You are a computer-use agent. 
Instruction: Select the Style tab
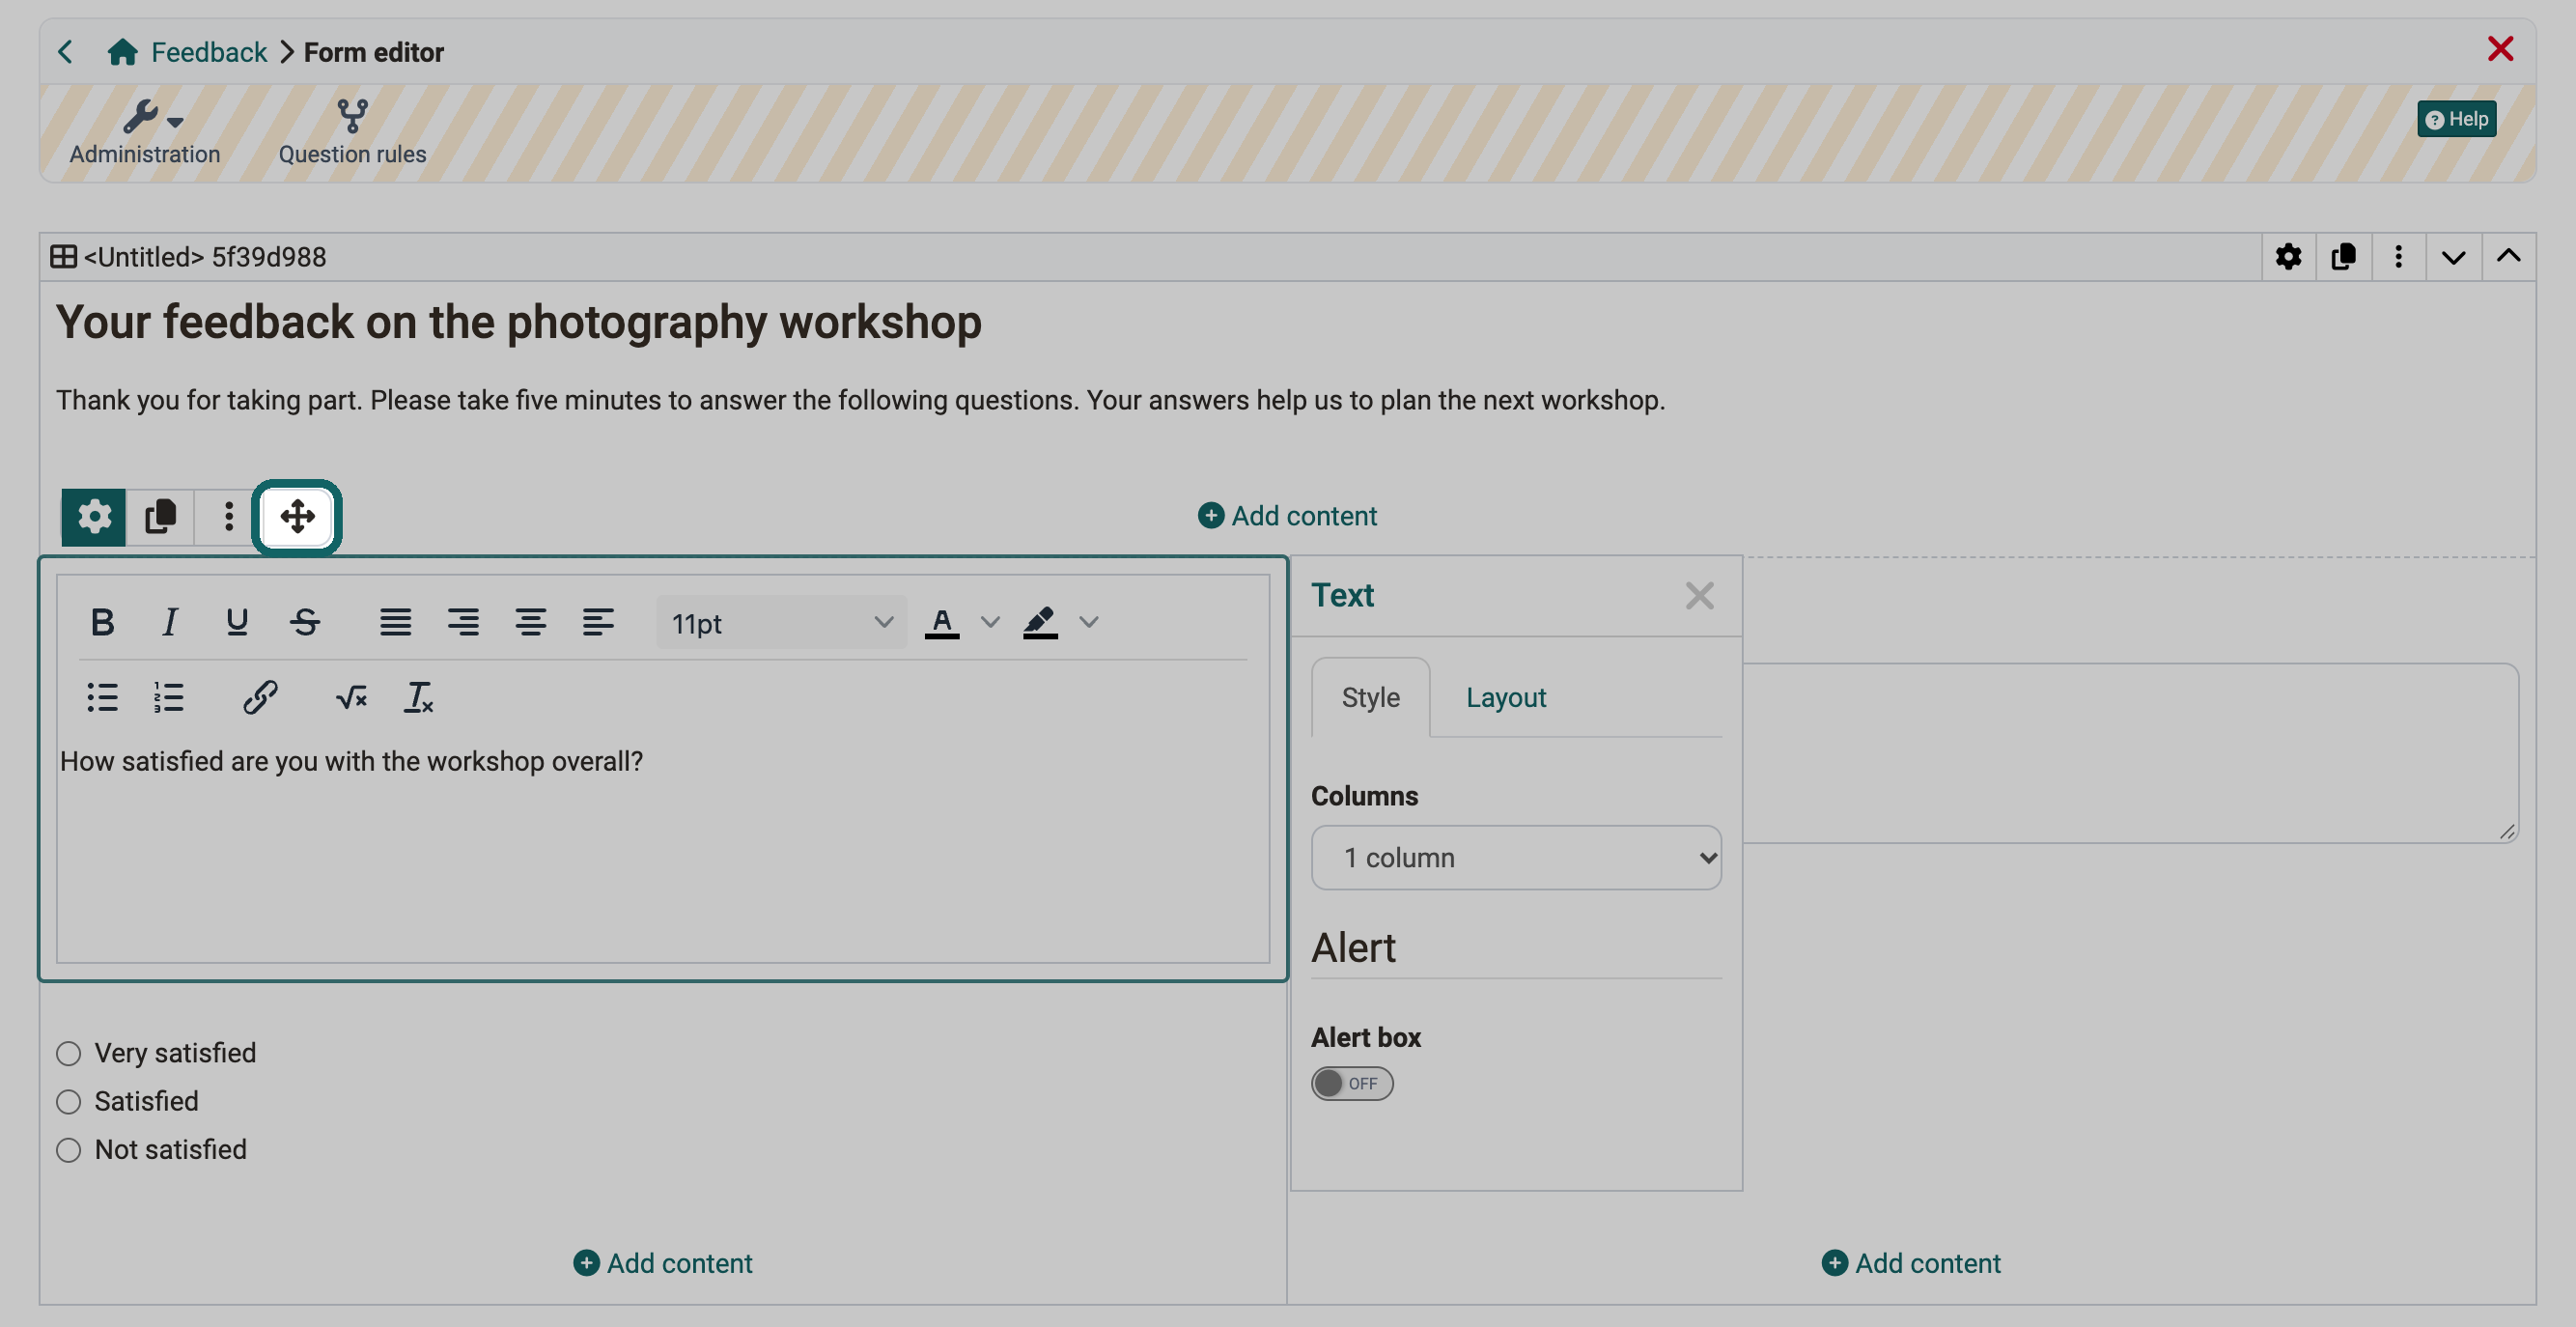(x=1370, y=697)
